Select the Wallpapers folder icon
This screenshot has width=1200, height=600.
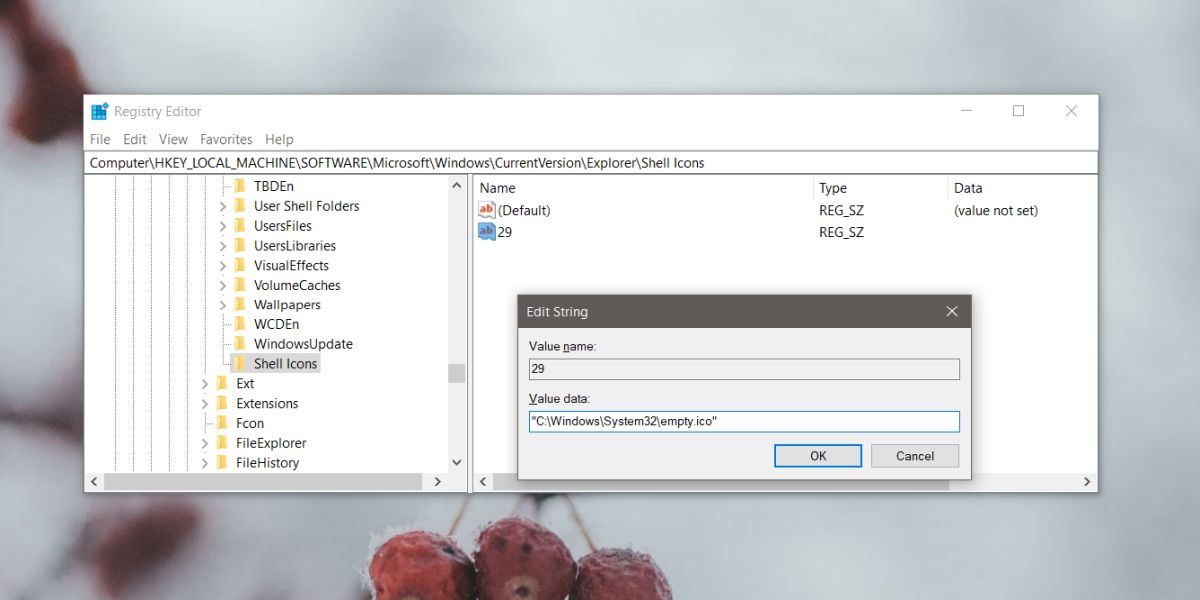pos(240,304)
